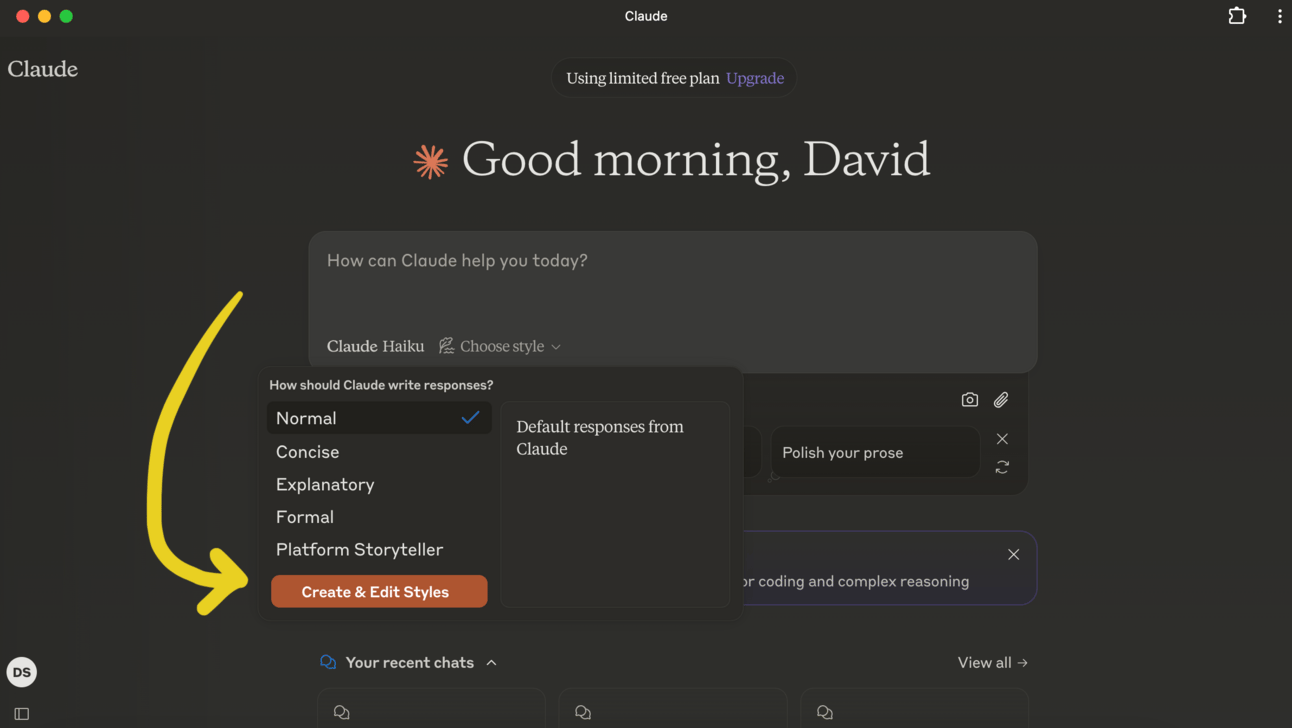Click the Create & Edit Styles button

click(379, 592)
